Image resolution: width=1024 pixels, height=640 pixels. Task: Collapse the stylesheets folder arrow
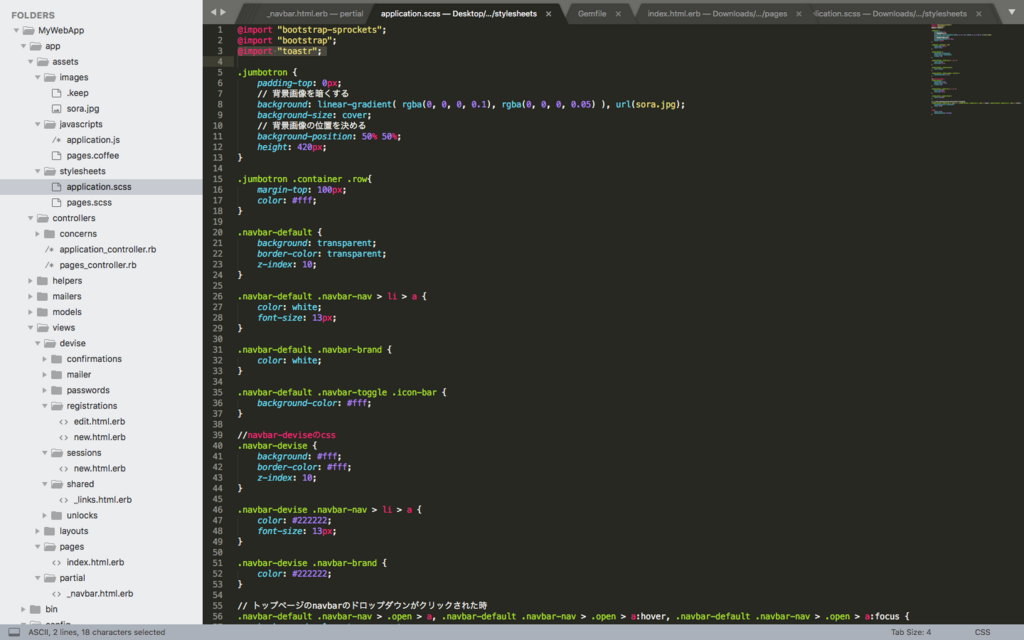click(38, 171)
